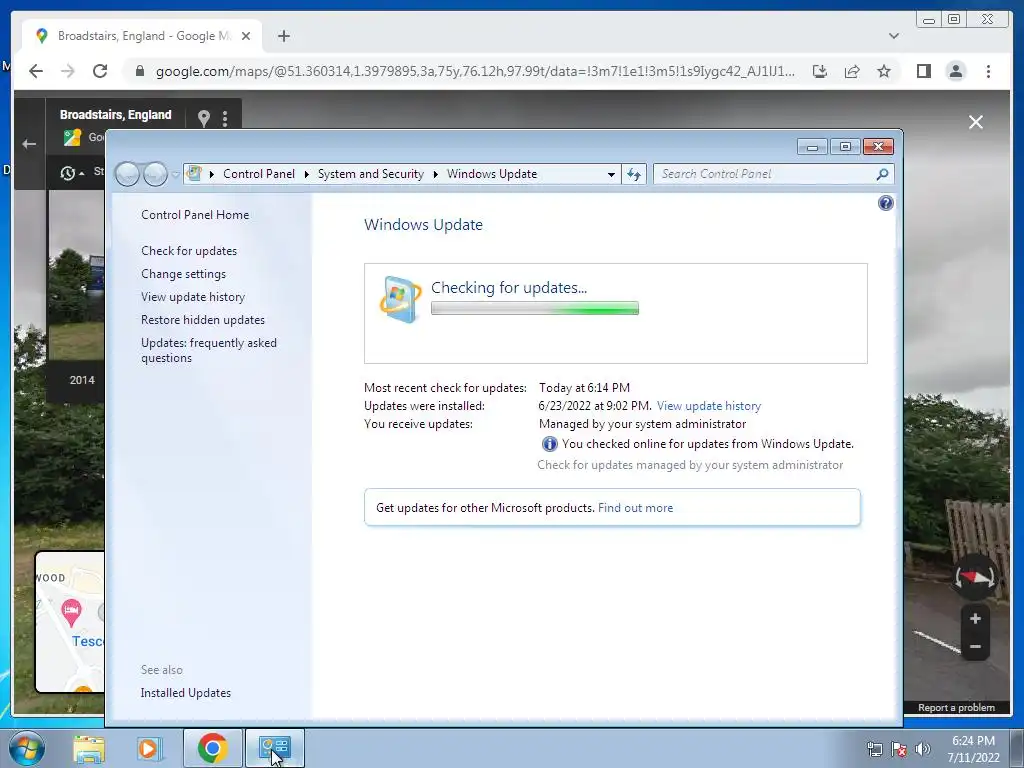Click the refresh button beside the address path
This screenshot has width=1024, height=768.
tap(633, 174)
